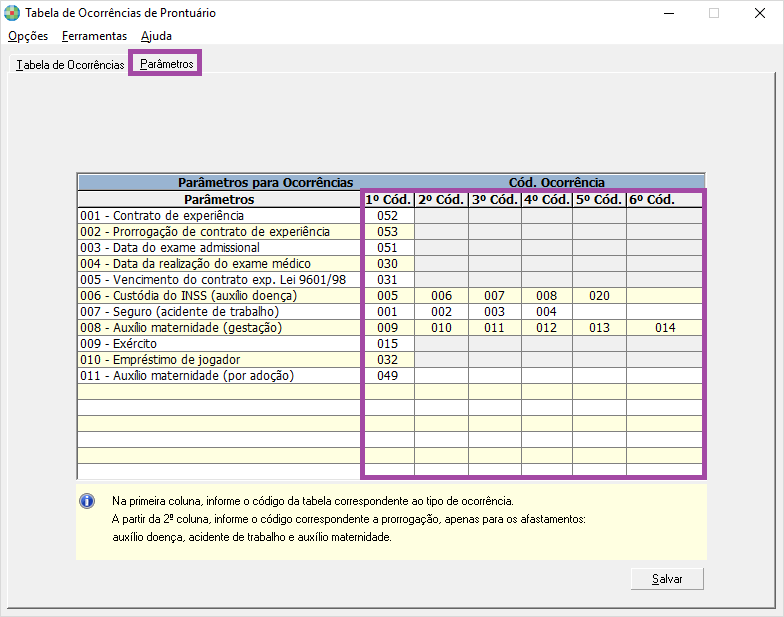Viewport: 784px width, 617px height.
Task: Click cell 013 in gestação row
Action: tap(600, 328)
